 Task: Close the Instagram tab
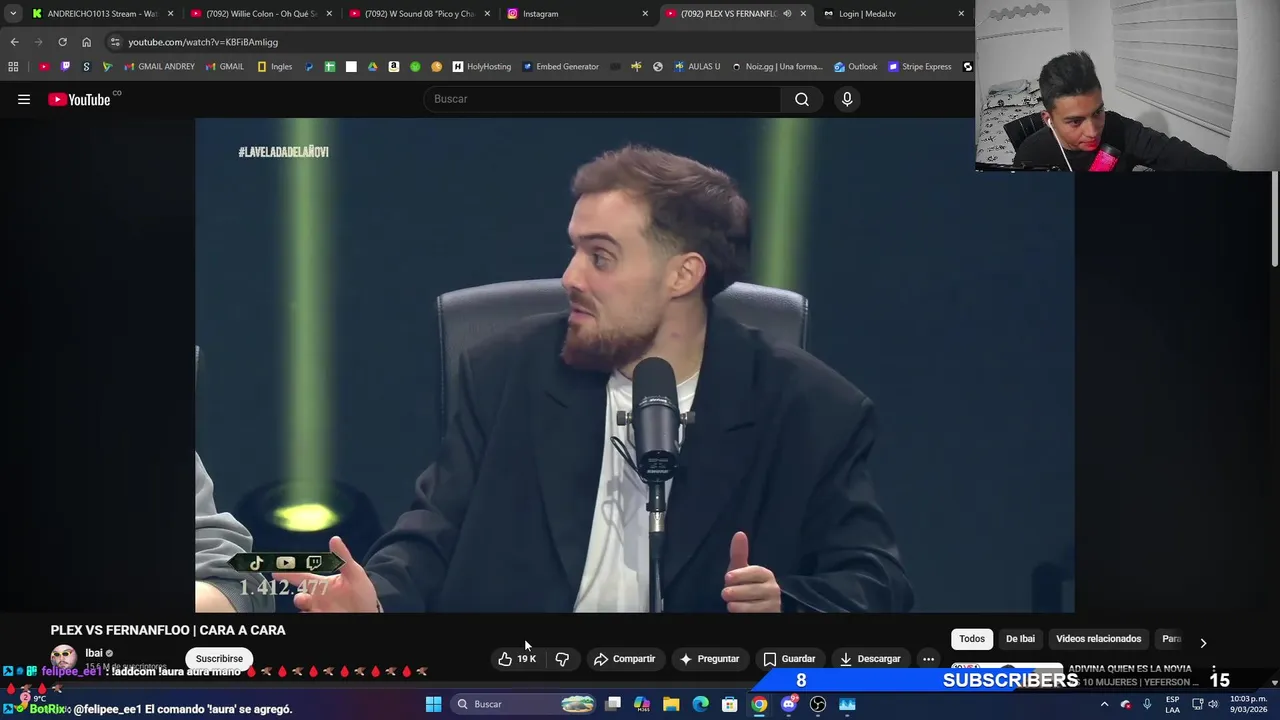coord(645,14)
